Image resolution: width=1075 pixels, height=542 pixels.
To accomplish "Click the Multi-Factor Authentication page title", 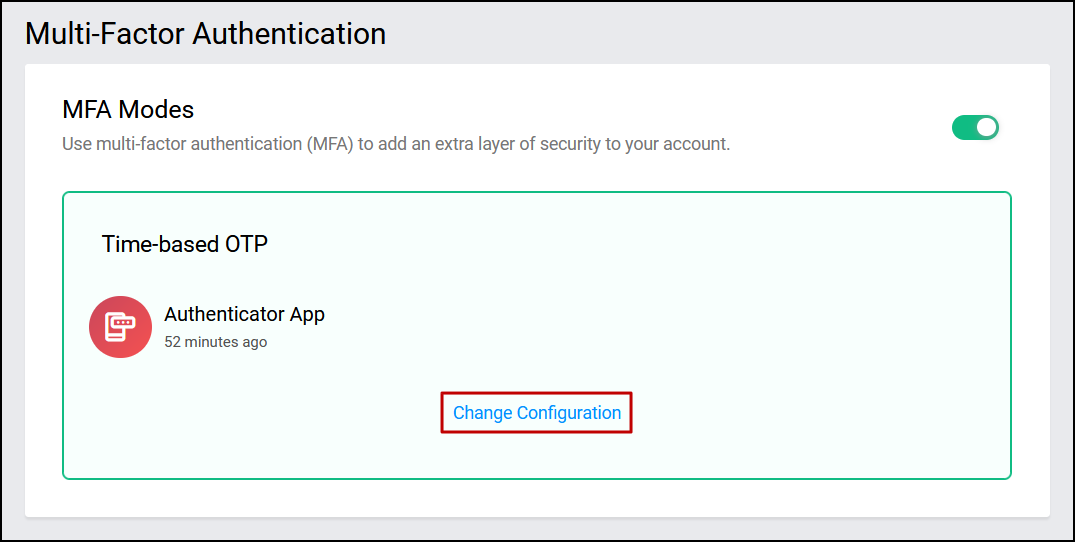I will coord(205,33).
